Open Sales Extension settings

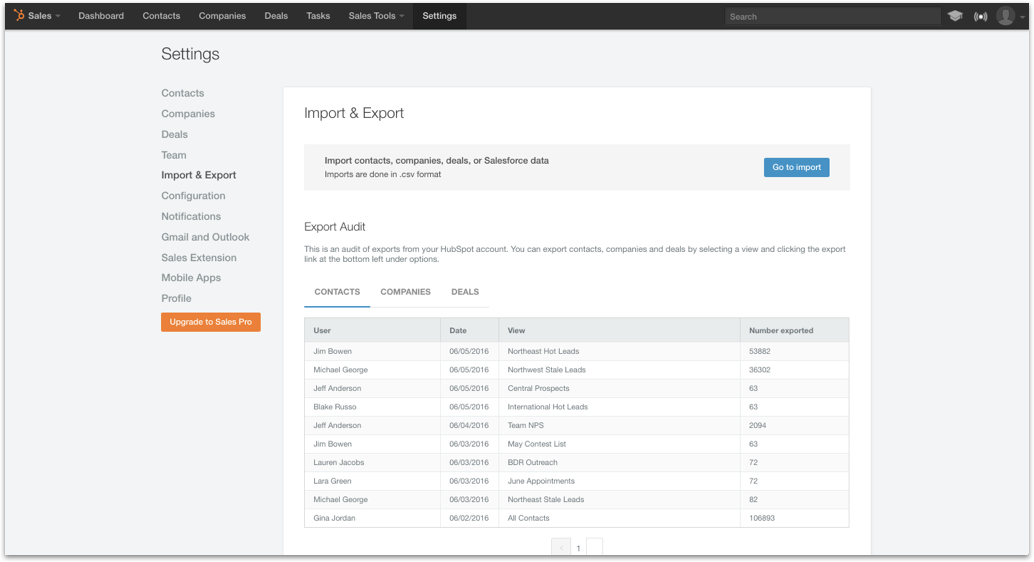[198, 257]
